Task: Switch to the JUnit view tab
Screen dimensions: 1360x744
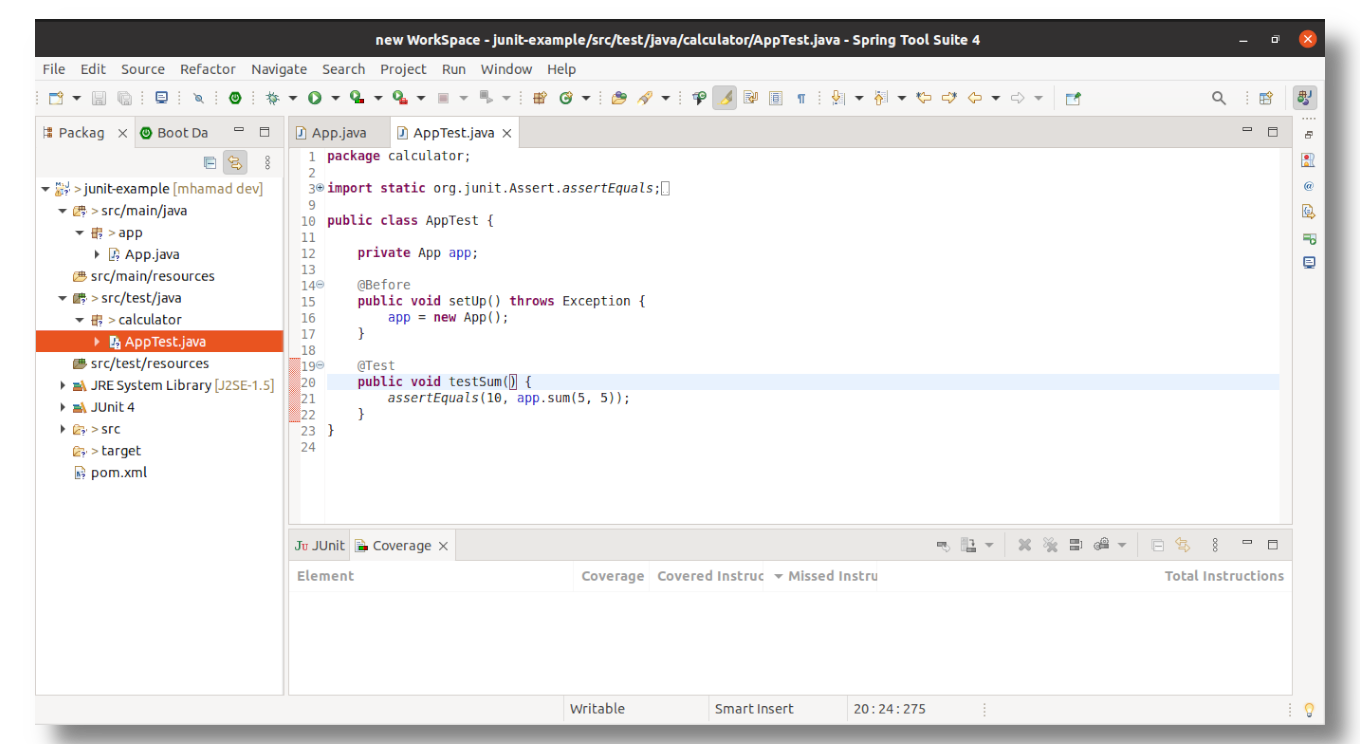Action: [319, 545]
